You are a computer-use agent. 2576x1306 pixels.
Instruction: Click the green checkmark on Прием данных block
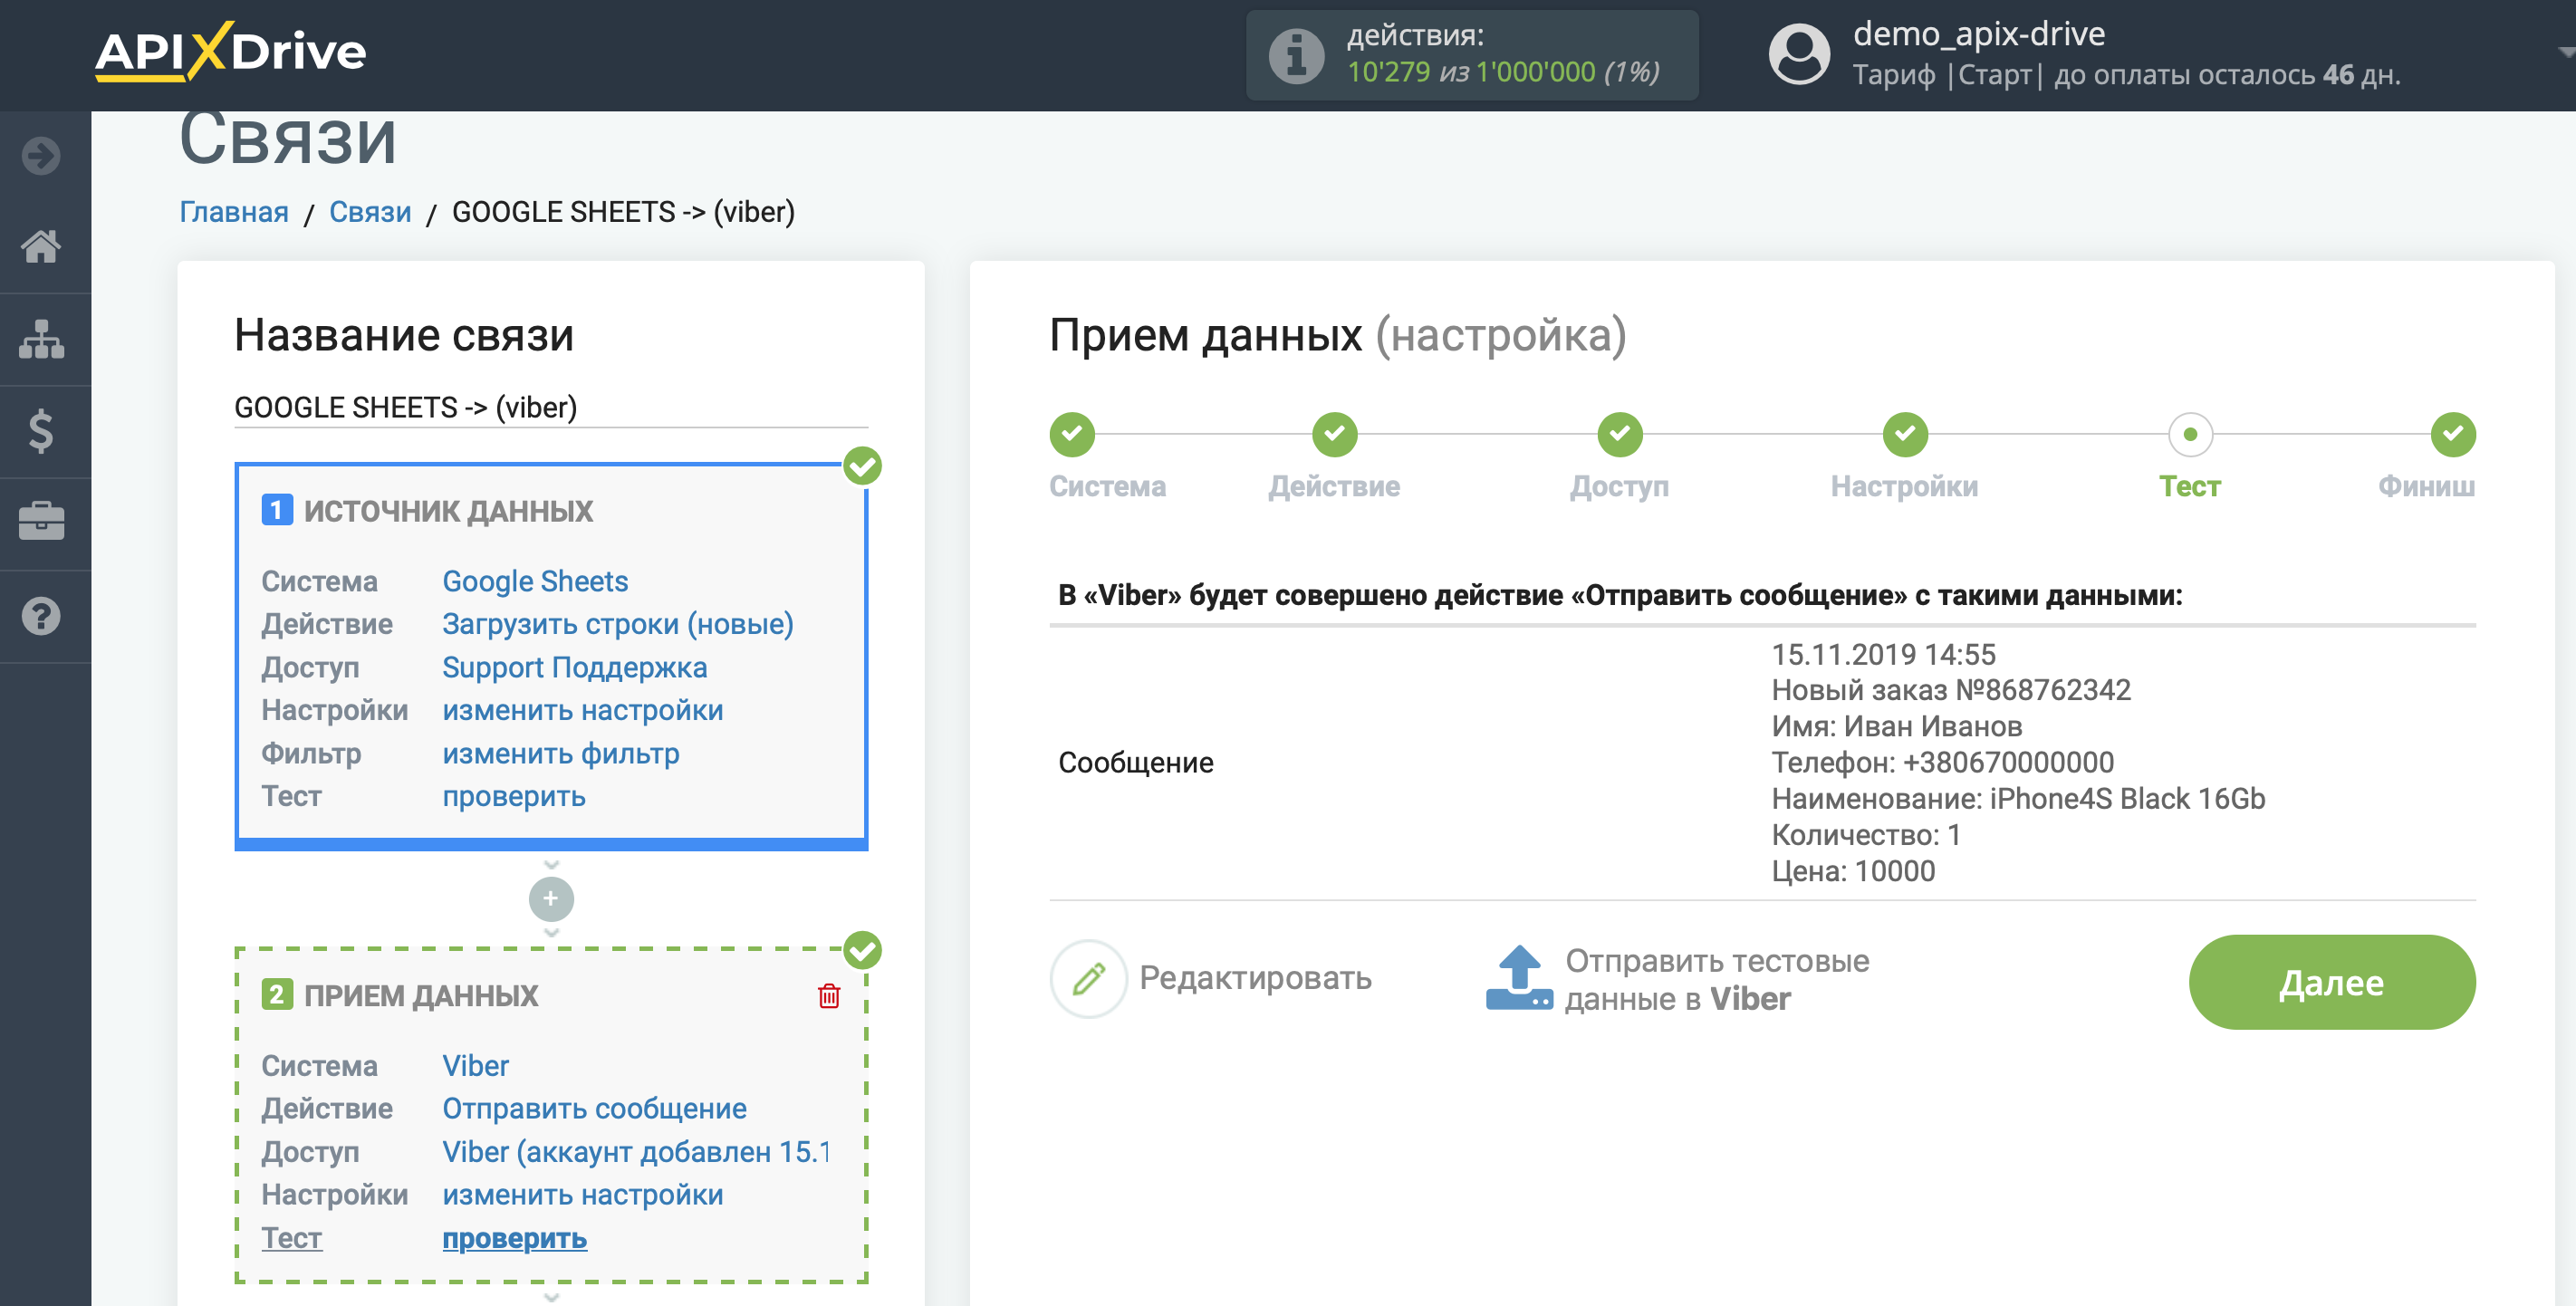pos(862,950)
